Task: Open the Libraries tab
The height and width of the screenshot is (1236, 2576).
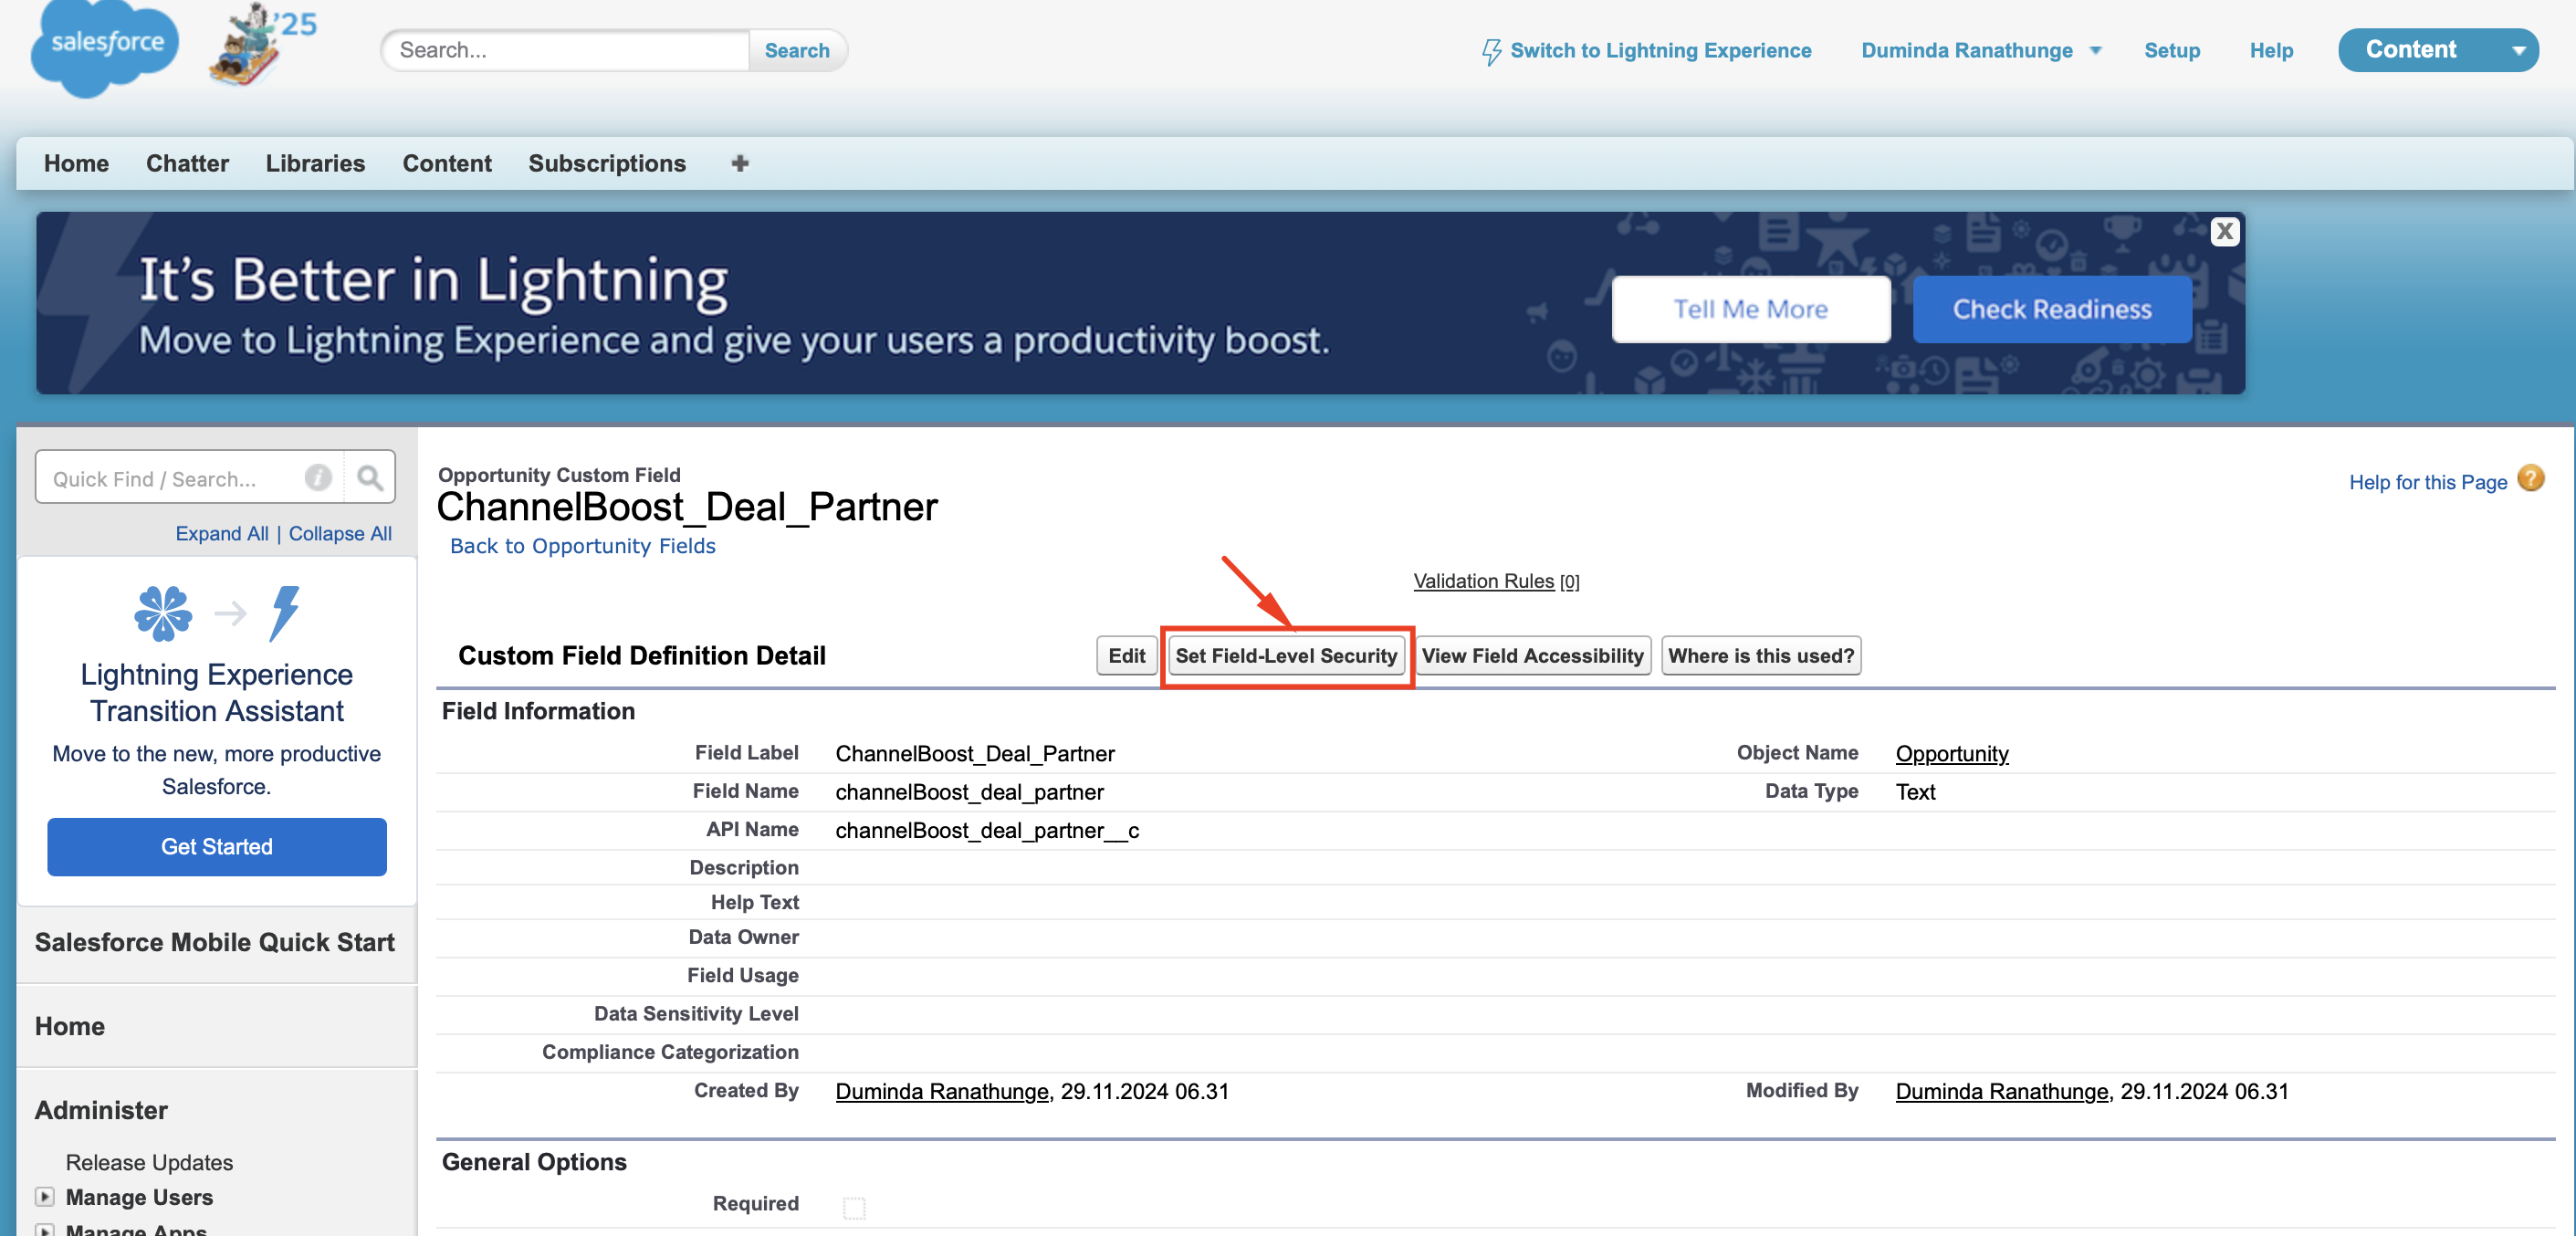Action: [315, 163]
